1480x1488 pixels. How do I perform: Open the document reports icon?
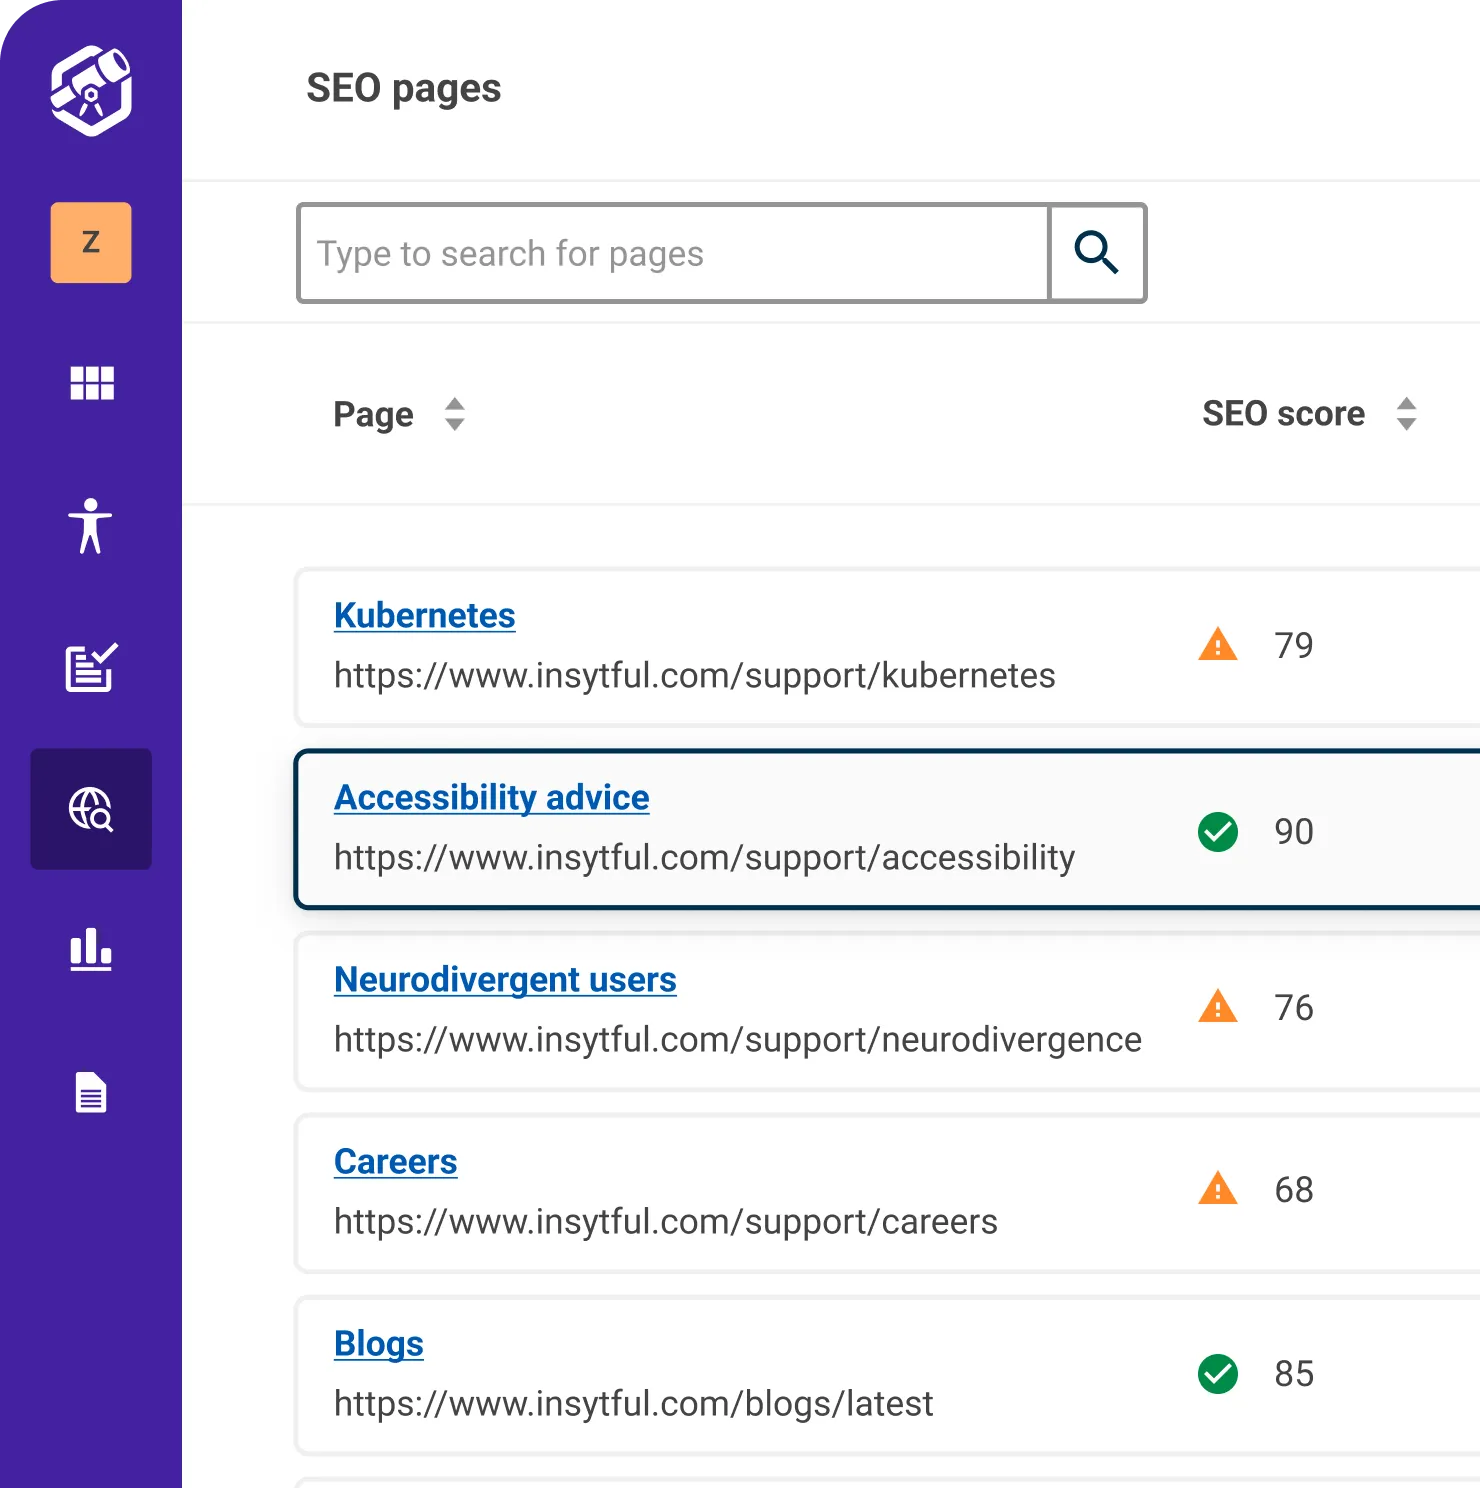click(x=91, y=1092)
